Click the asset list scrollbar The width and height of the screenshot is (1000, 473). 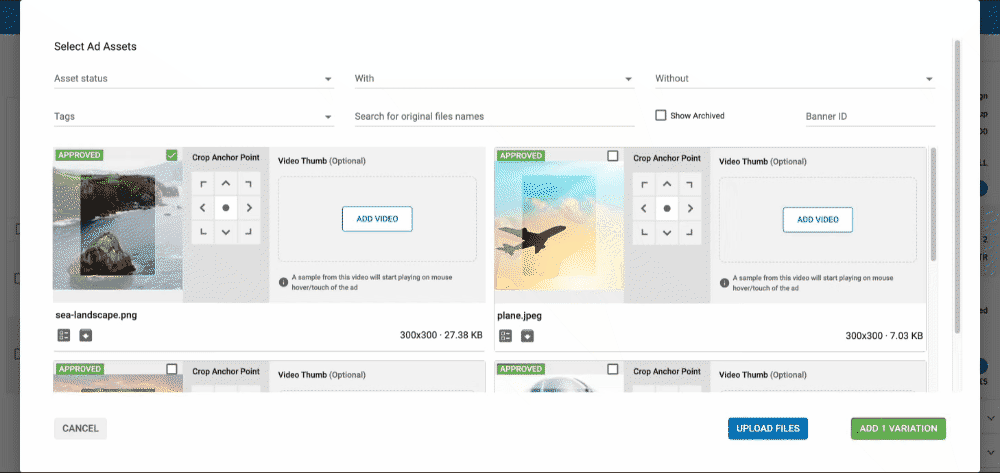pyautogui.click(x=934, y=204)
